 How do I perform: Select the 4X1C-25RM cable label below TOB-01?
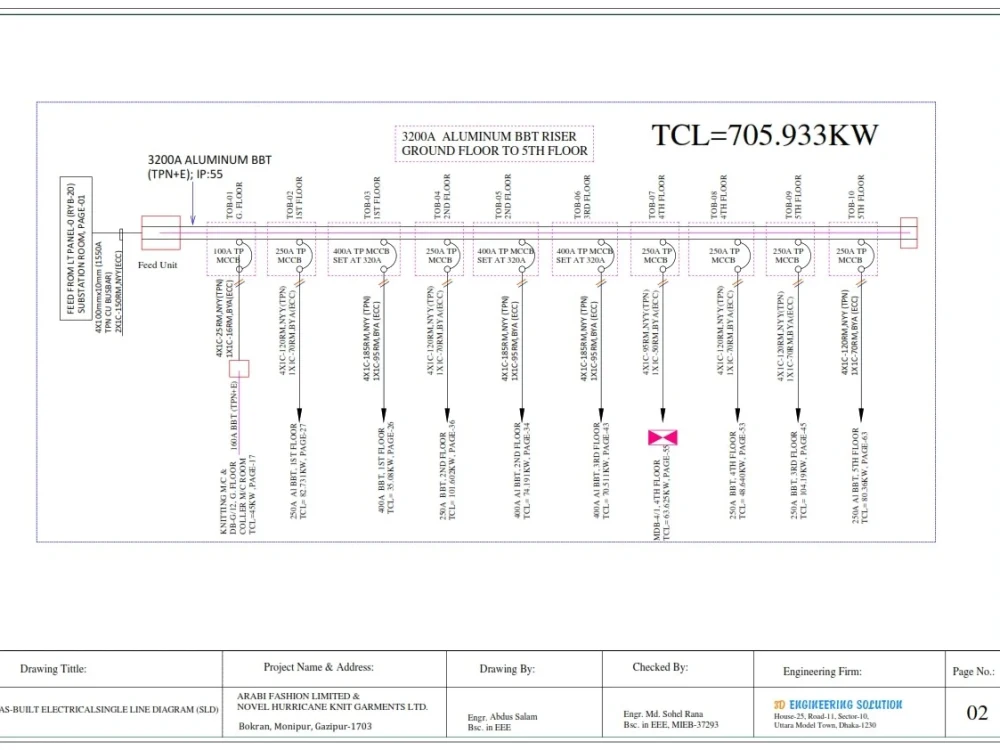[224, 318]
